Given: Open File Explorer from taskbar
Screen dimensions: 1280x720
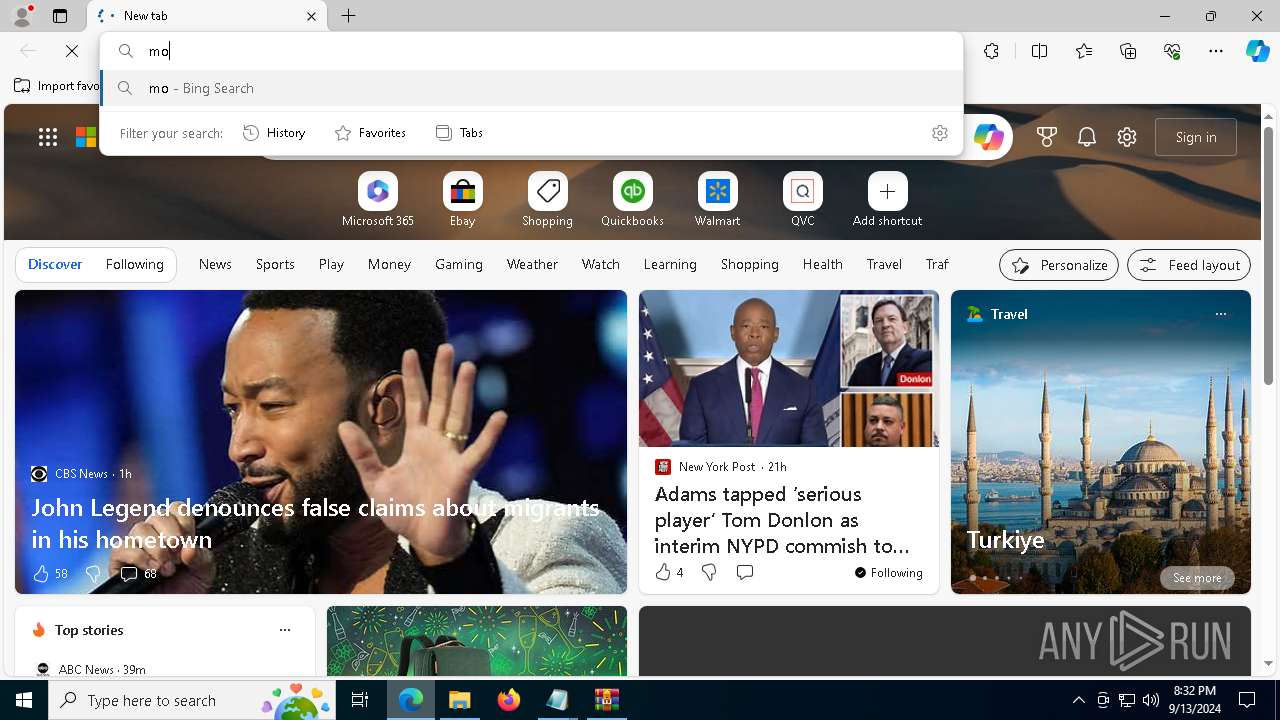Looking at the screenshot, I should click(x=460, y=700).
